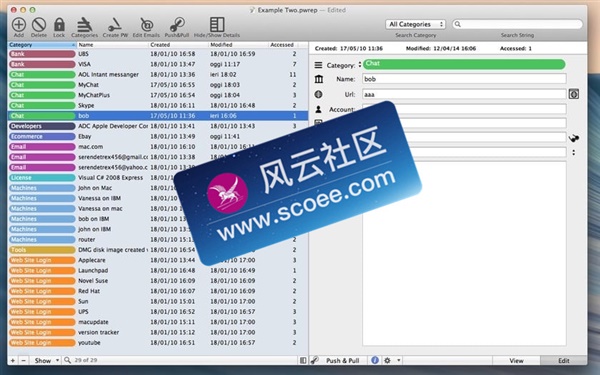Click the bank Name icon
600x375 pixels.
(x=318, y=79)
